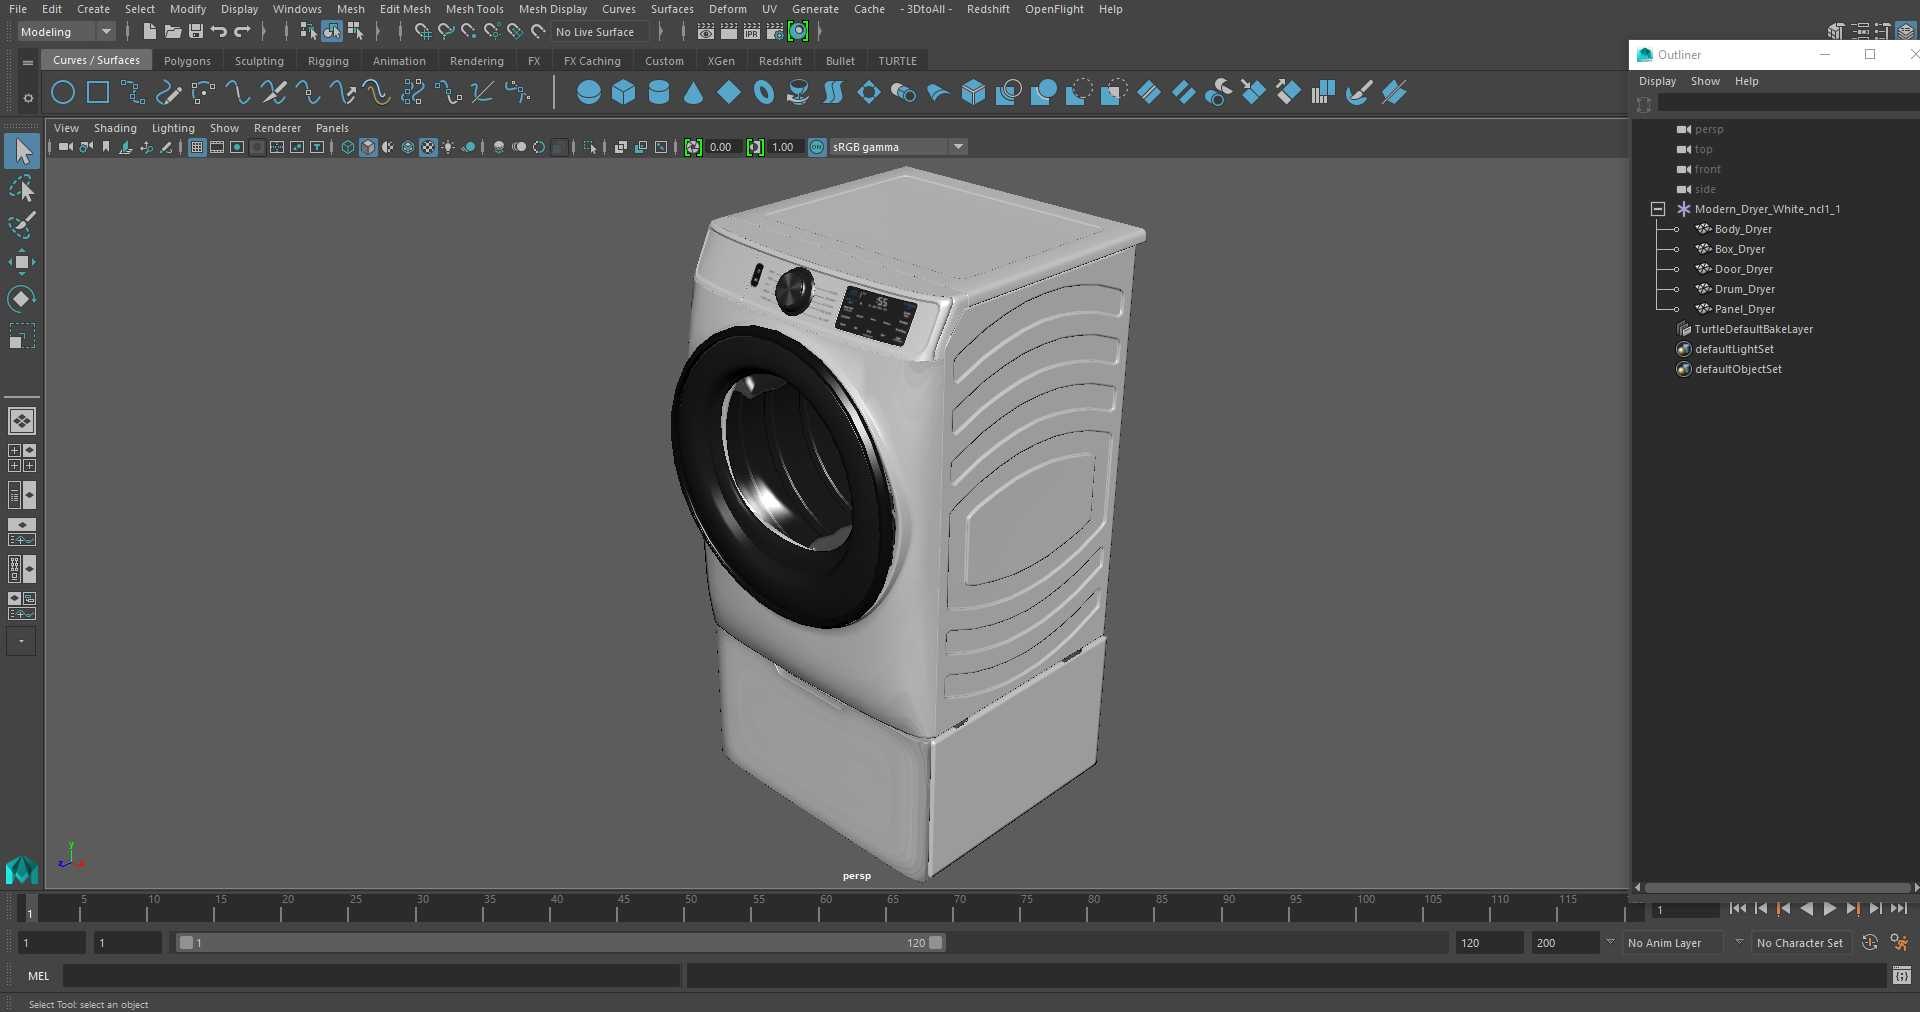Activate the Select tool in the toolbox
Viewport: 1920px width, 1012px height.
point(22,151)
